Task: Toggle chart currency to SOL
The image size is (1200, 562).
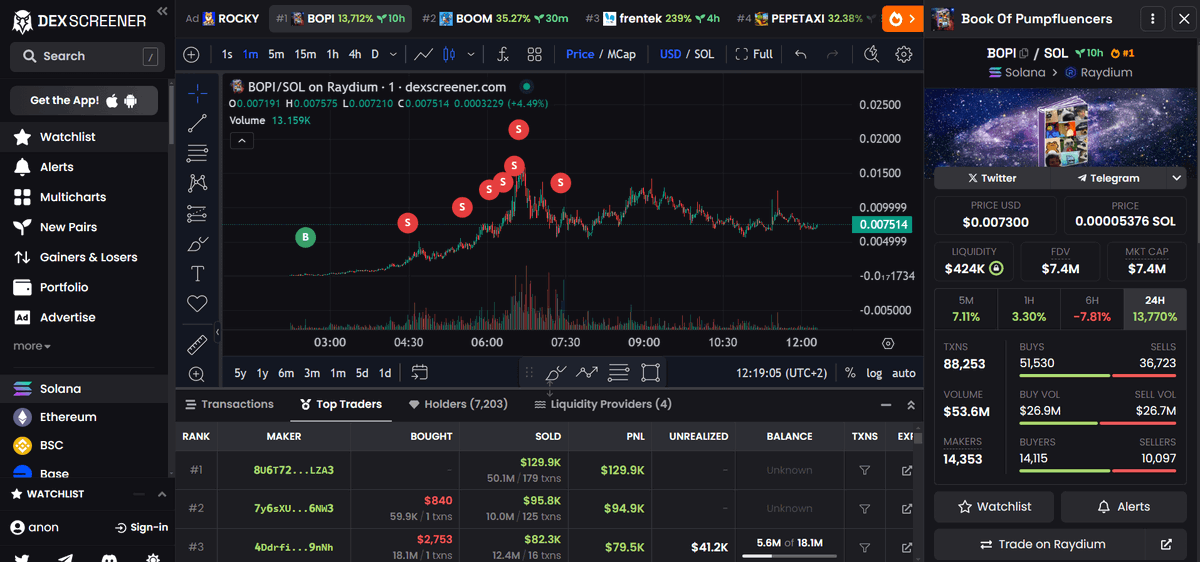Action: click(x=704, y=54)
